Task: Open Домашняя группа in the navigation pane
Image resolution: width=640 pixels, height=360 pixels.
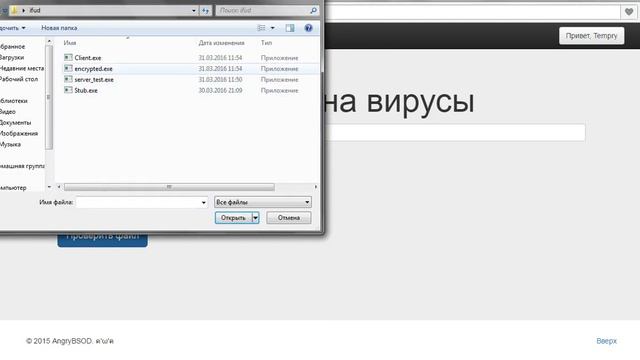Action: [22, 166]
